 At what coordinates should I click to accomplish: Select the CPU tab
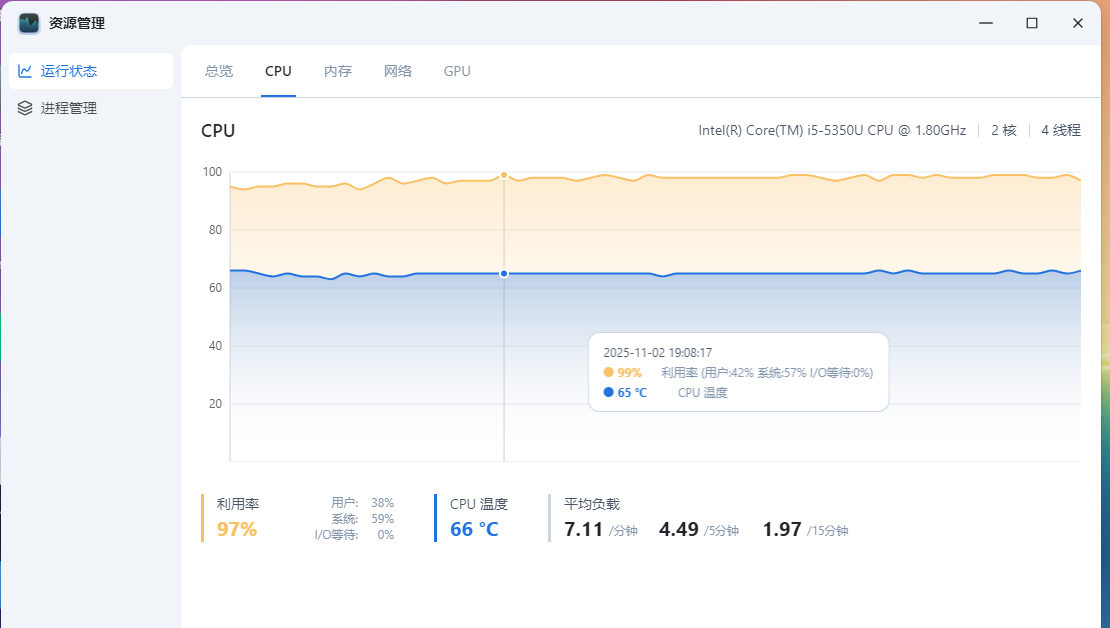tap(278, 72)
